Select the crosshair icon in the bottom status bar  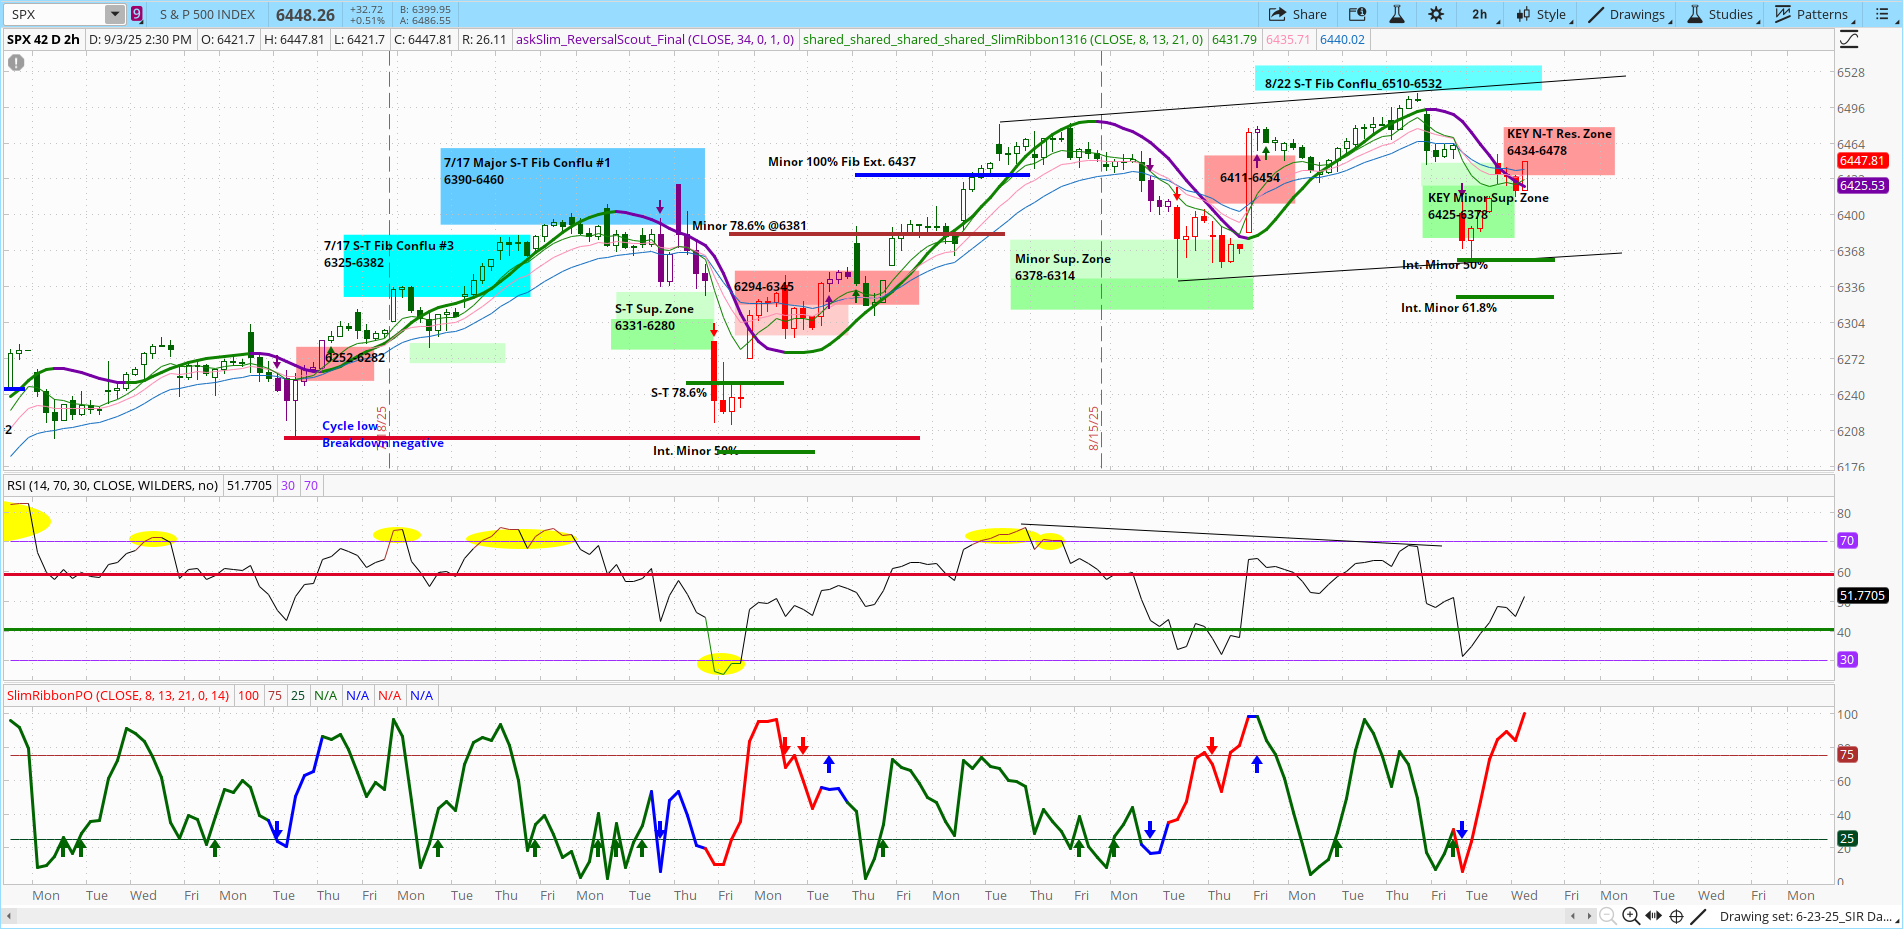(1676, 915)
